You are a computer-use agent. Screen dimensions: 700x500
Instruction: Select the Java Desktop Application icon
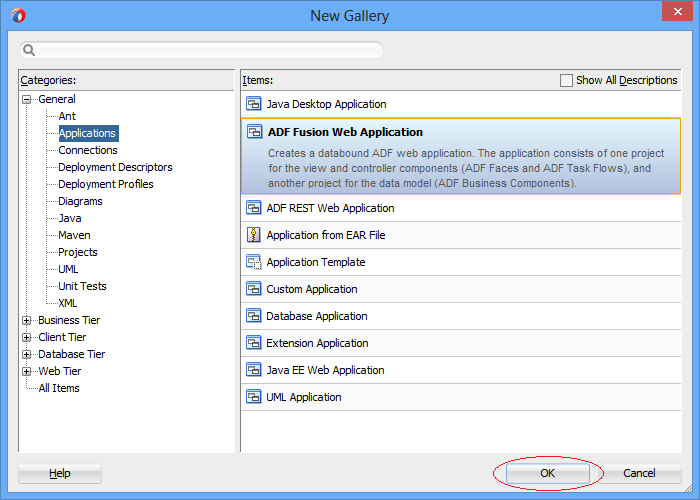254,104
